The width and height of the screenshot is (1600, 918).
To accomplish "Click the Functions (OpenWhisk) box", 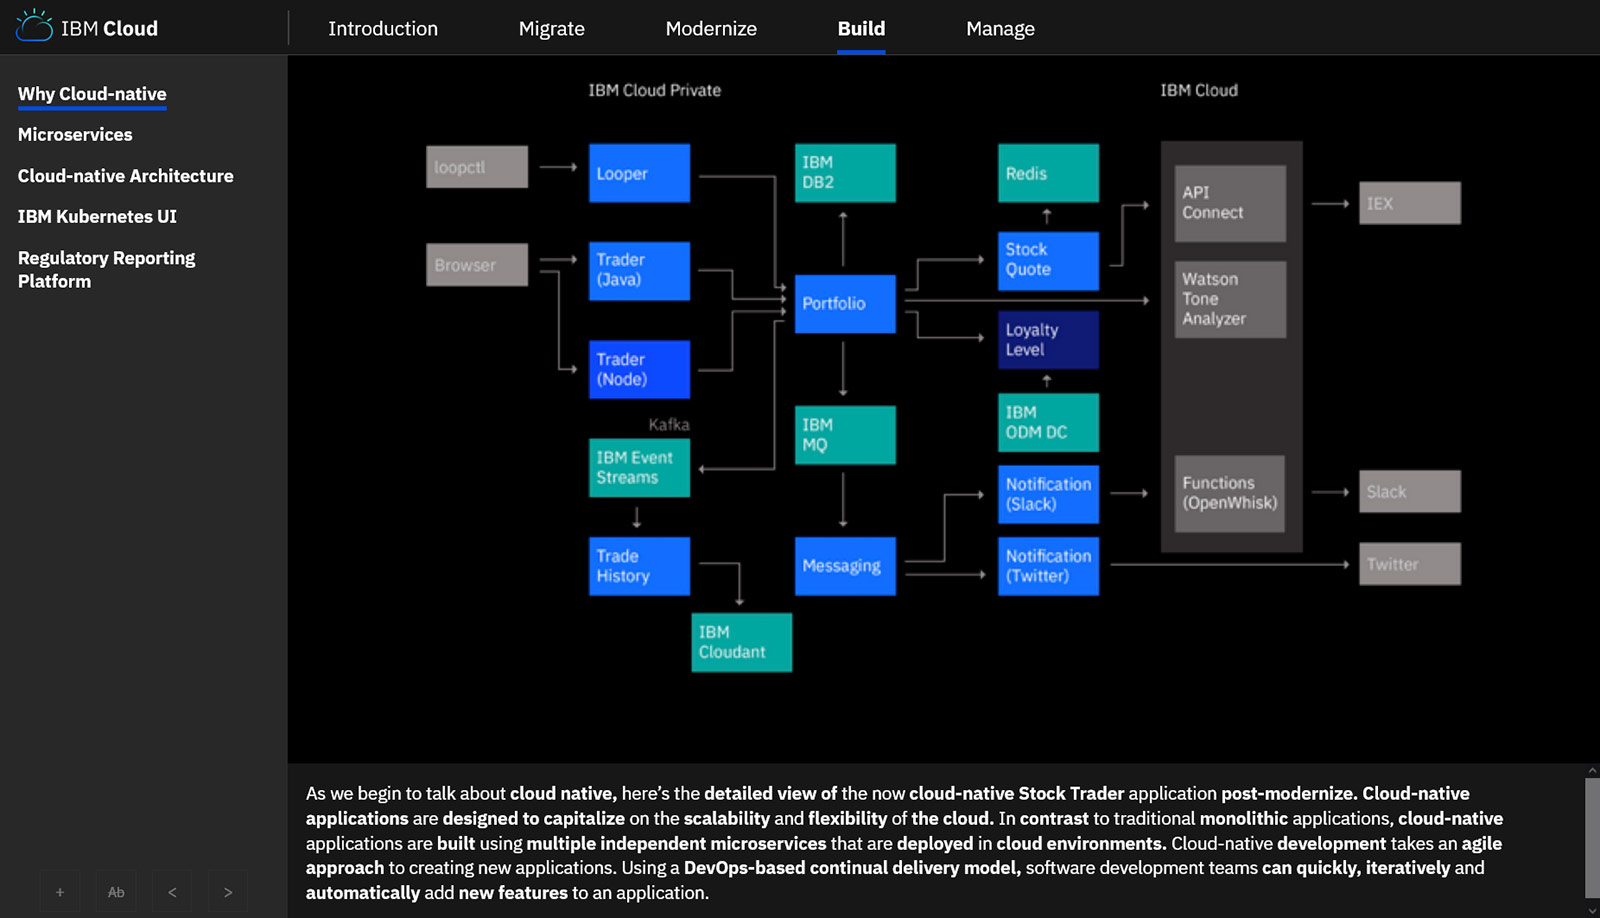I will [x=1230, y=493].
